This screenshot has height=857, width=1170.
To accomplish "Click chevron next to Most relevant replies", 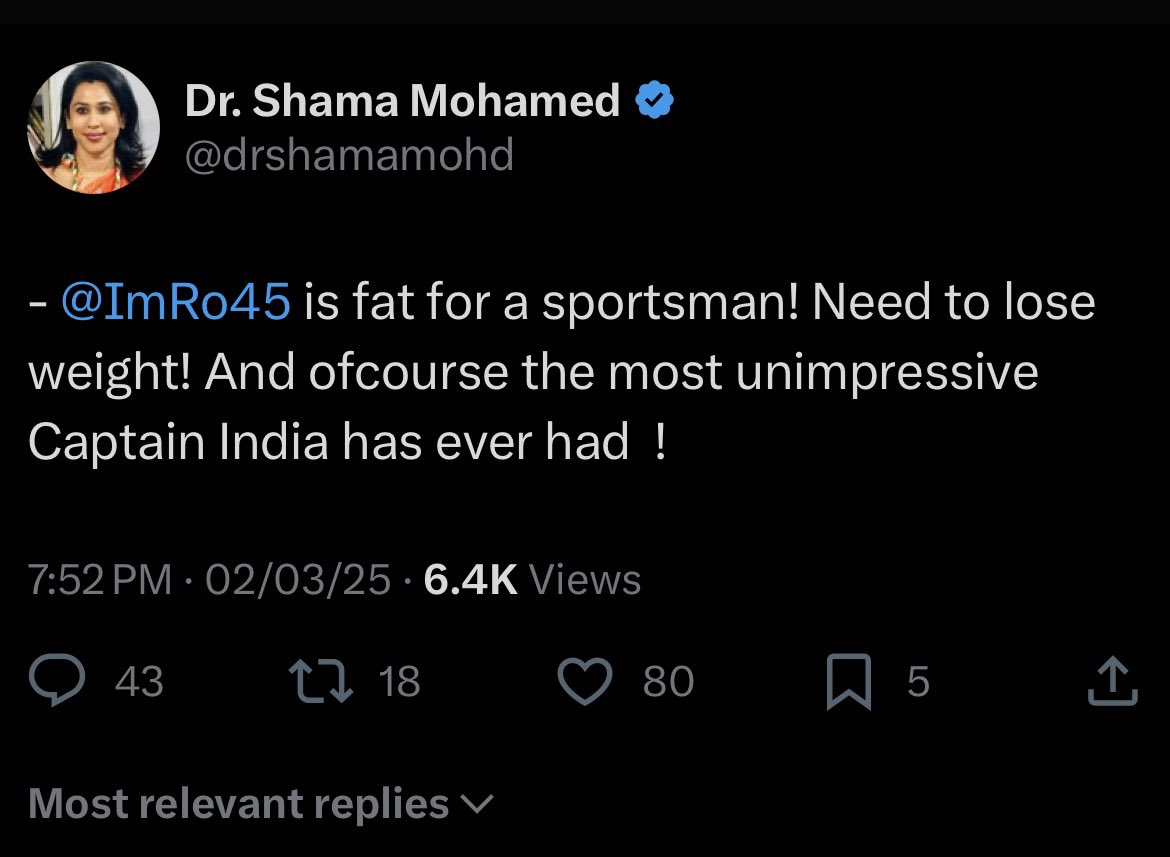I will (478, 804).
